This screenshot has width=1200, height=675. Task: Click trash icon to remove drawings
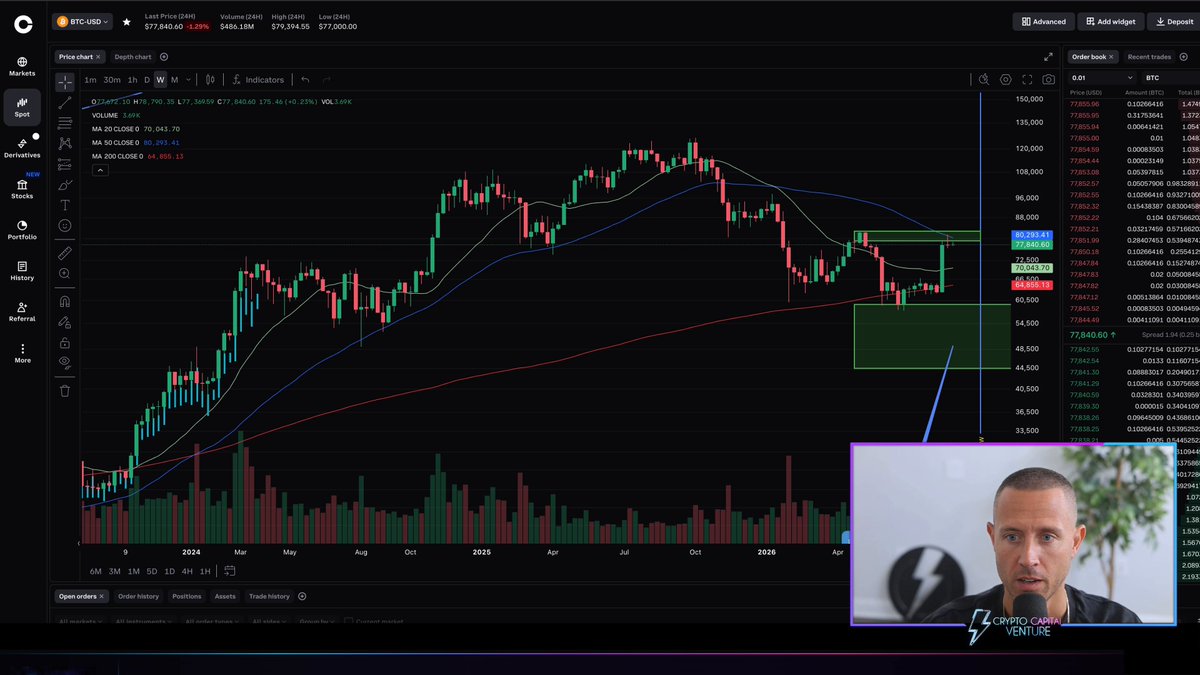point(65,390)
